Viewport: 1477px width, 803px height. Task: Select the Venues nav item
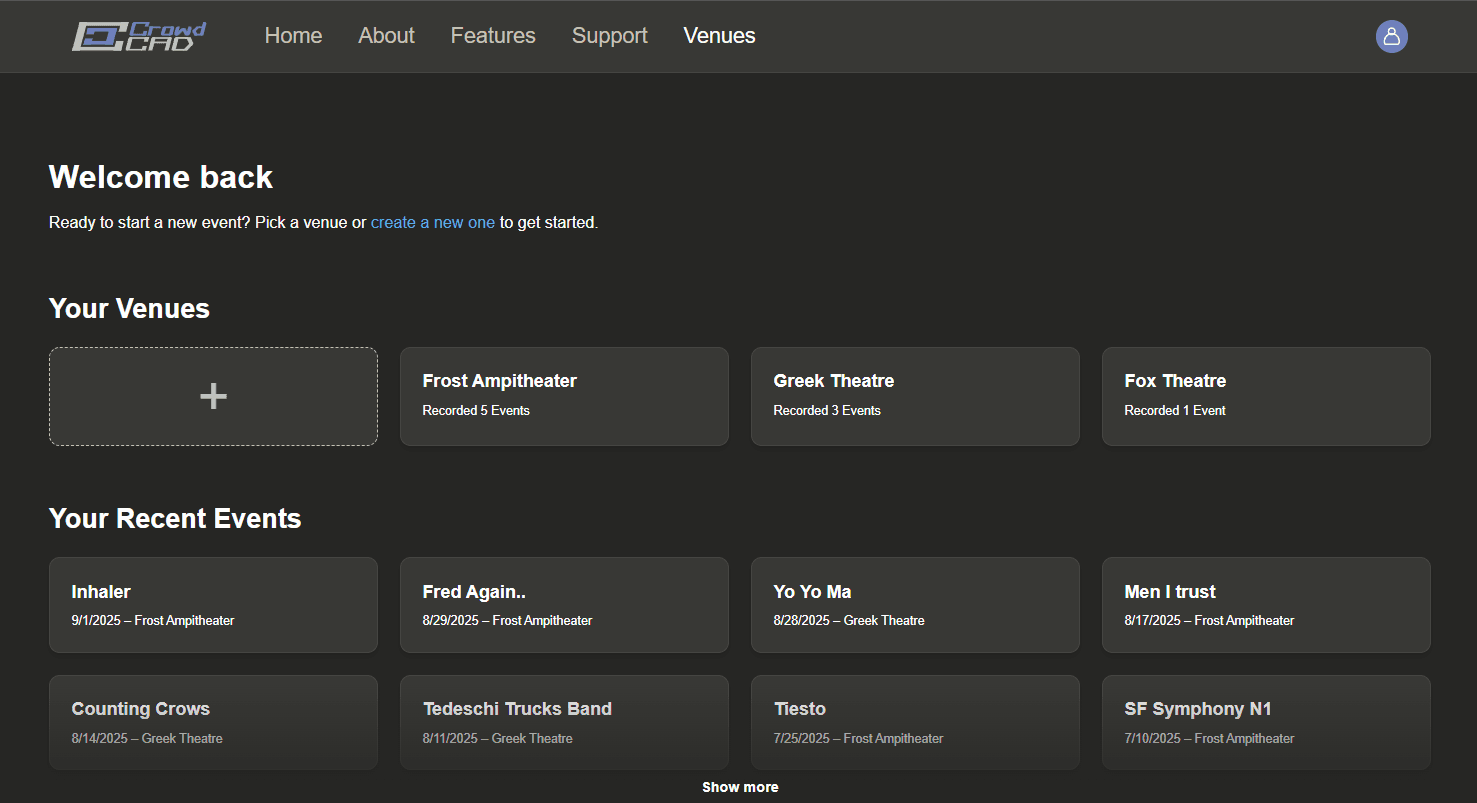click(719, 36)
